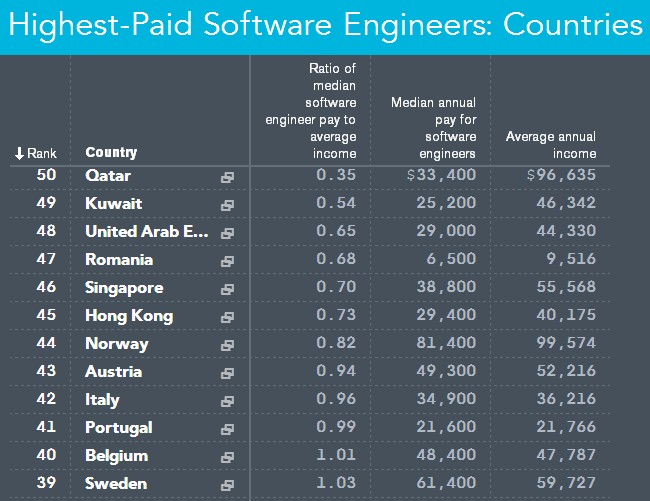Click the expand icon beside Hong Kong

(x=228, y=317)
